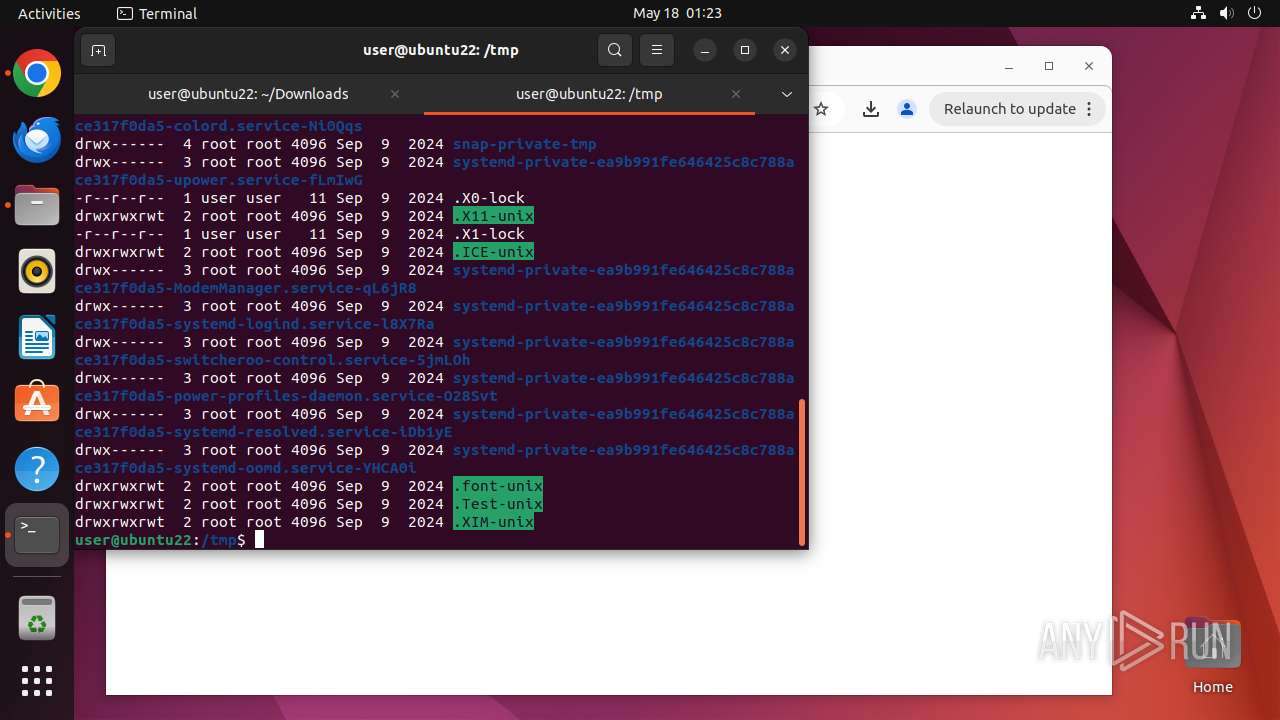The height and width of the screenshot is (720, 1280).
Task: Open the power icon in the system menu
Action: coord(1254,13)
